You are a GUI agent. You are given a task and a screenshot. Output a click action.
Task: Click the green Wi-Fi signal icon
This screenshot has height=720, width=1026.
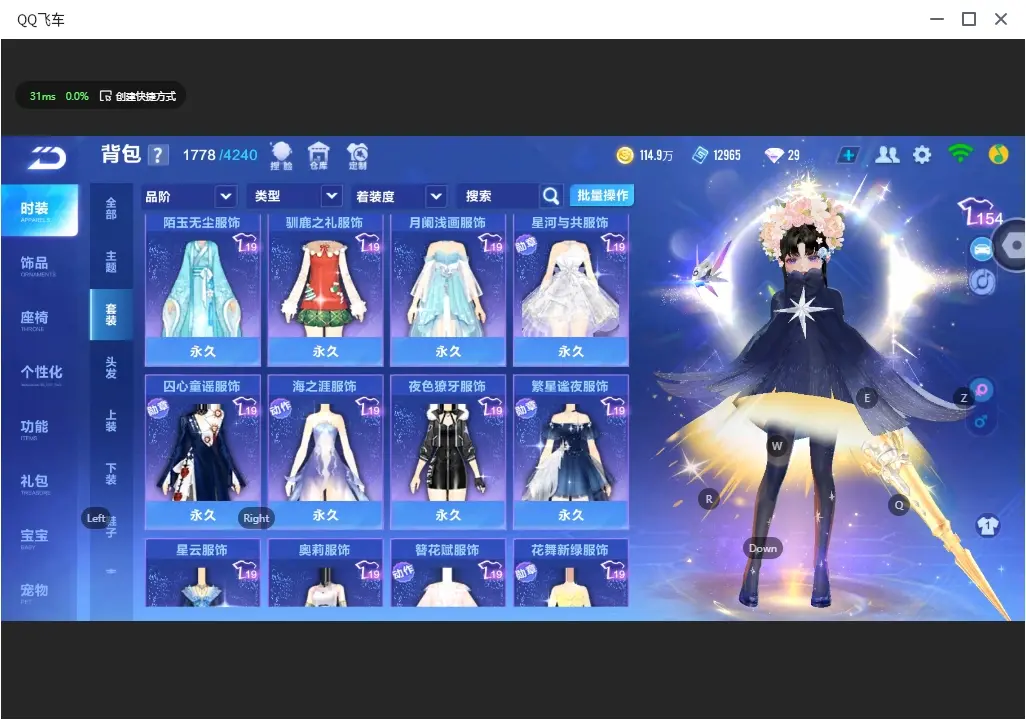pos(960,154)
